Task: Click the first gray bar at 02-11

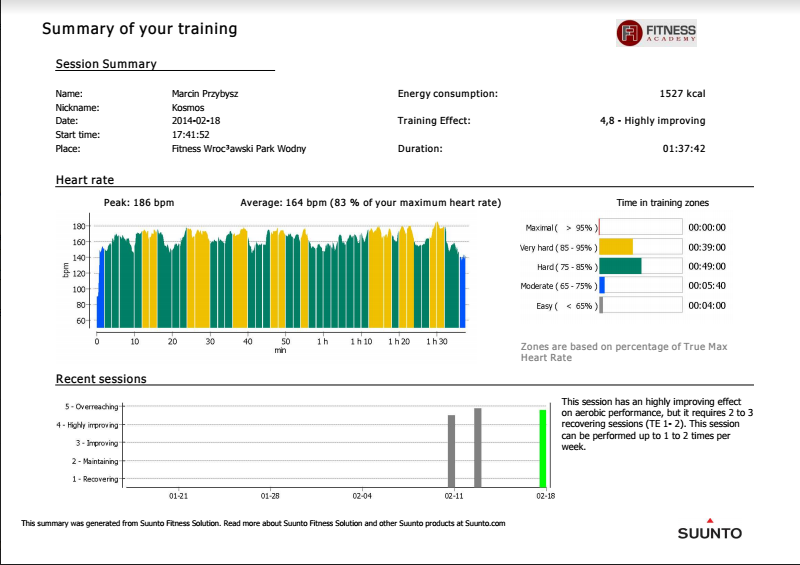Action: click(452, 451)
